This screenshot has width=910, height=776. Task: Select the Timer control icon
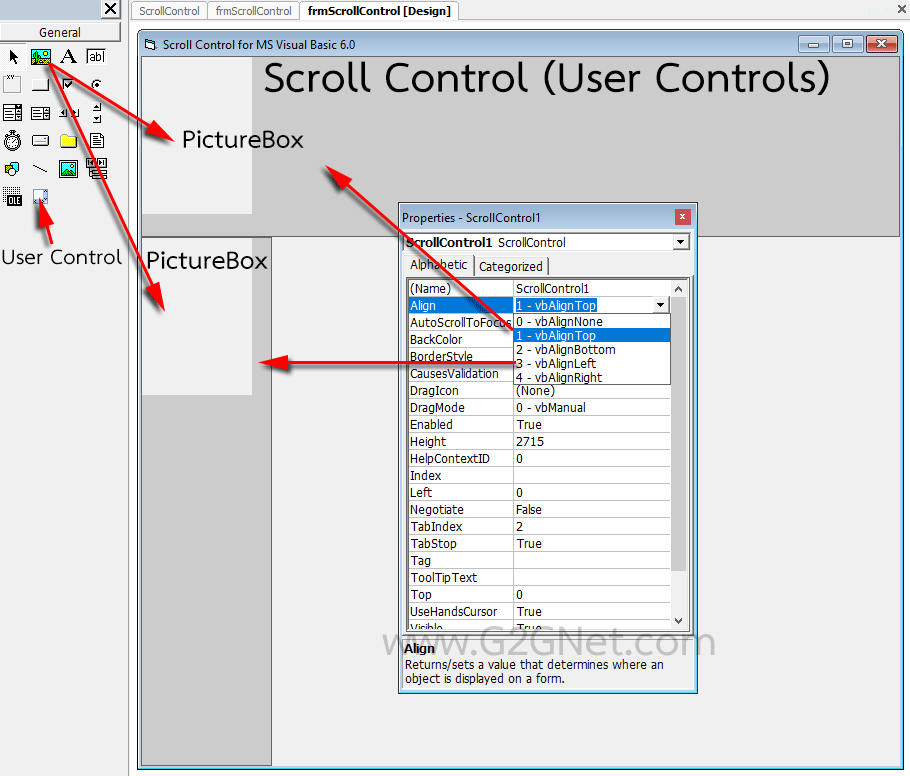tap(13, 140)
